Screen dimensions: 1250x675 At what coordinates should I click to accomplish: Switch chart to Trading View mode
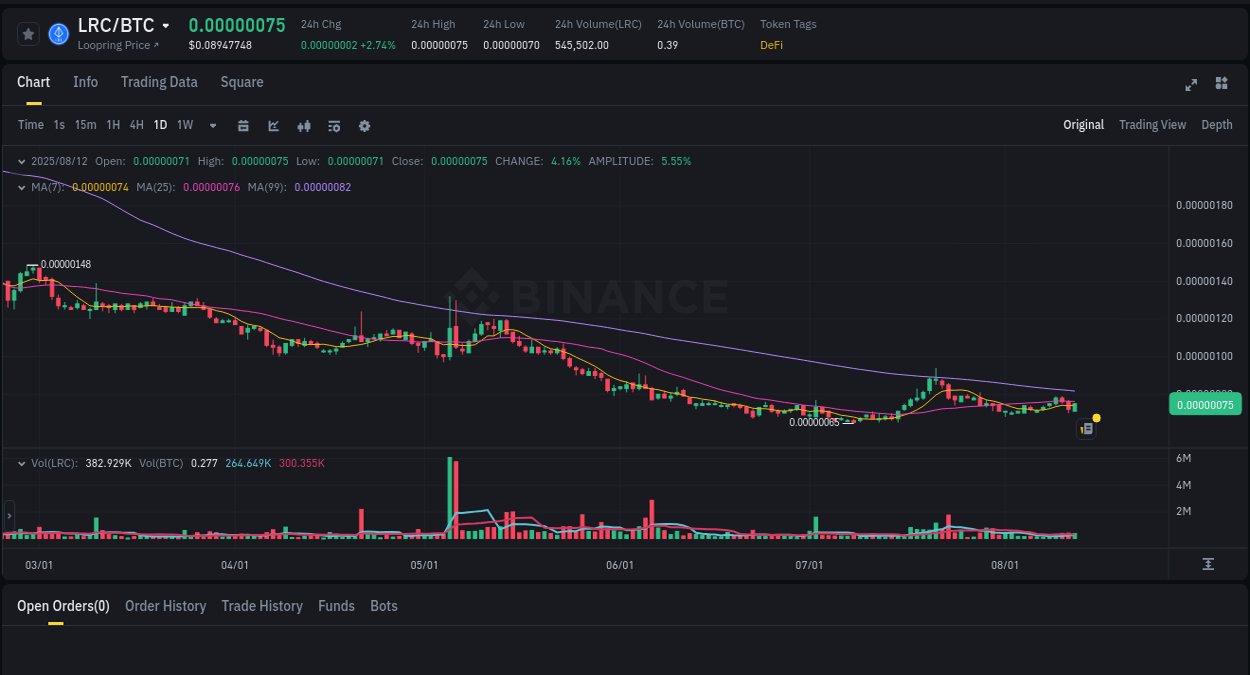[x=1152, y=125]
